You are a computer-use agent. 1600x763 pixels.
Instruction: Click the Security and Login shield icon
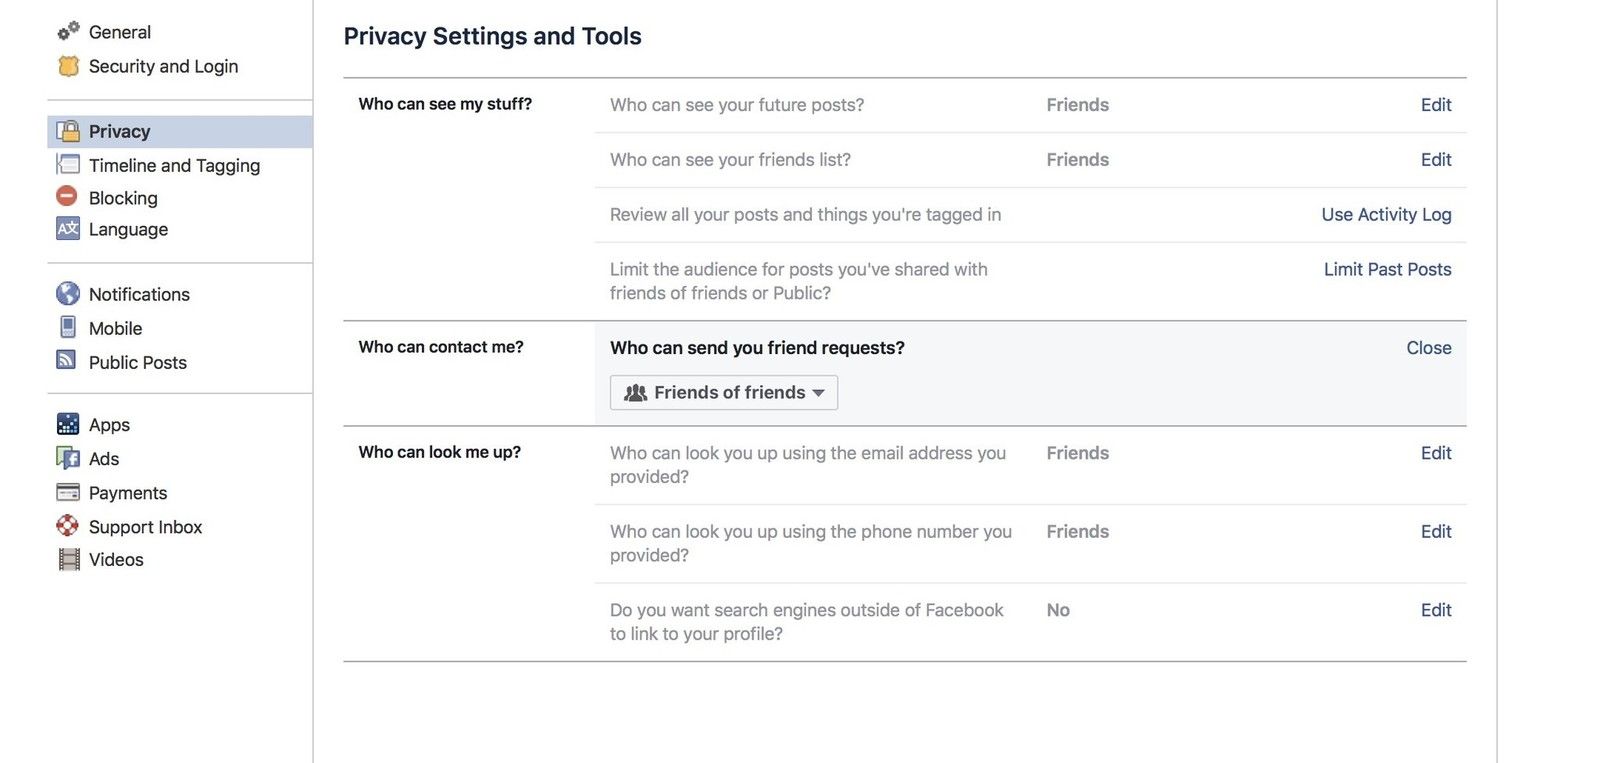[68, 66]
